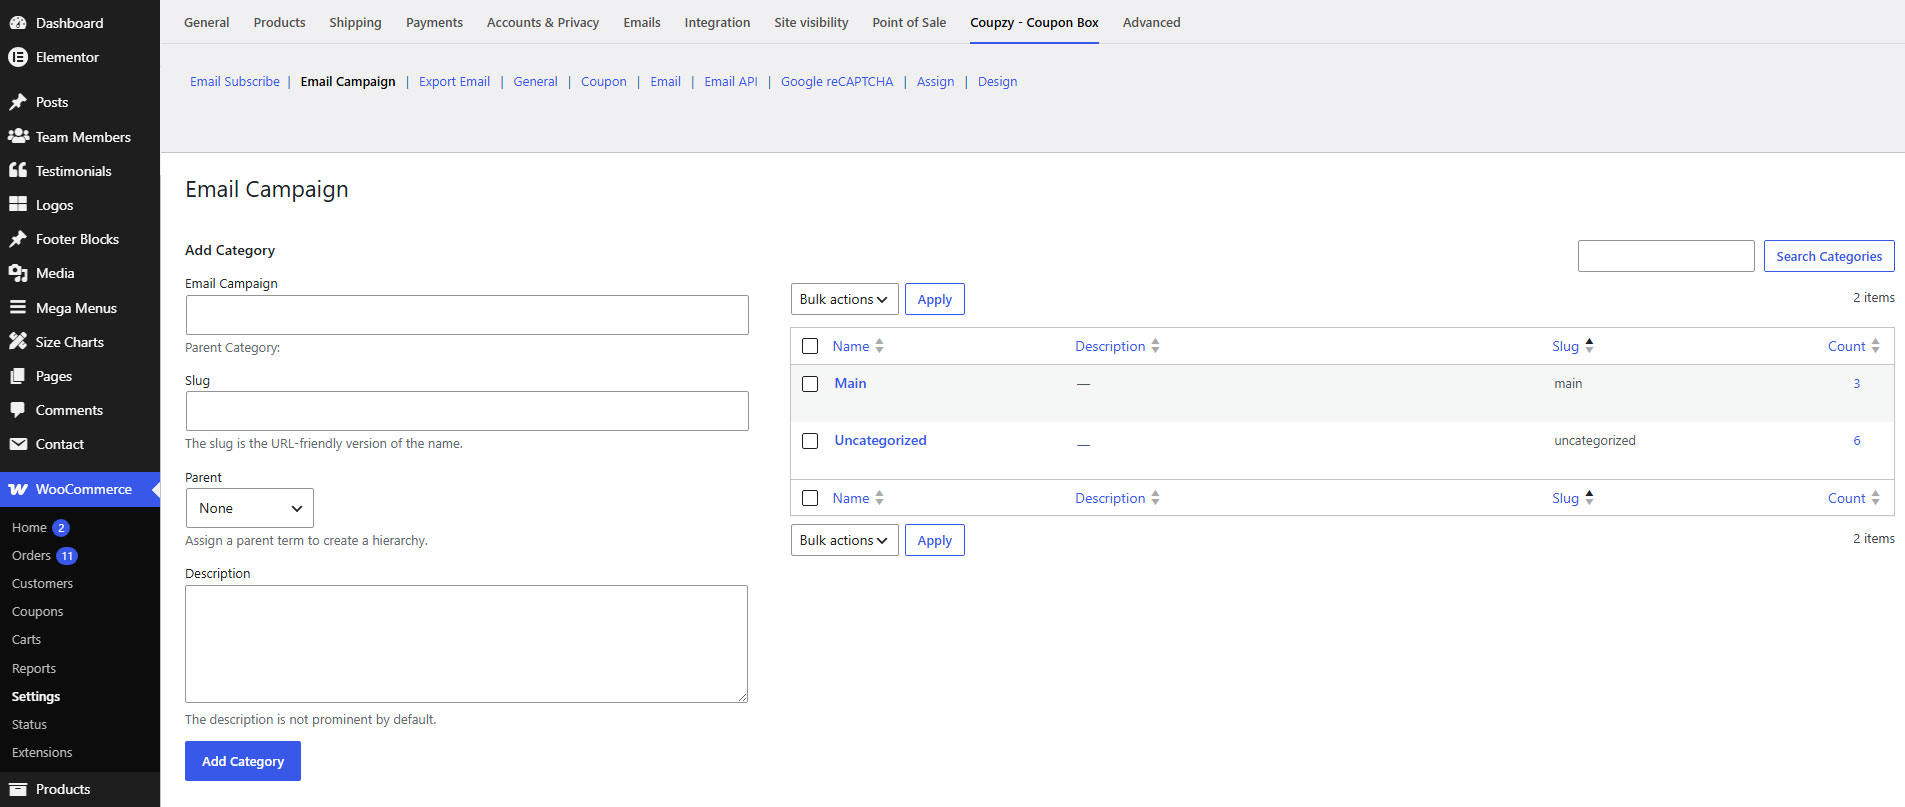
Task: Click the bottom Apply button
Action: pyautogui.click(x=935, y=540)
